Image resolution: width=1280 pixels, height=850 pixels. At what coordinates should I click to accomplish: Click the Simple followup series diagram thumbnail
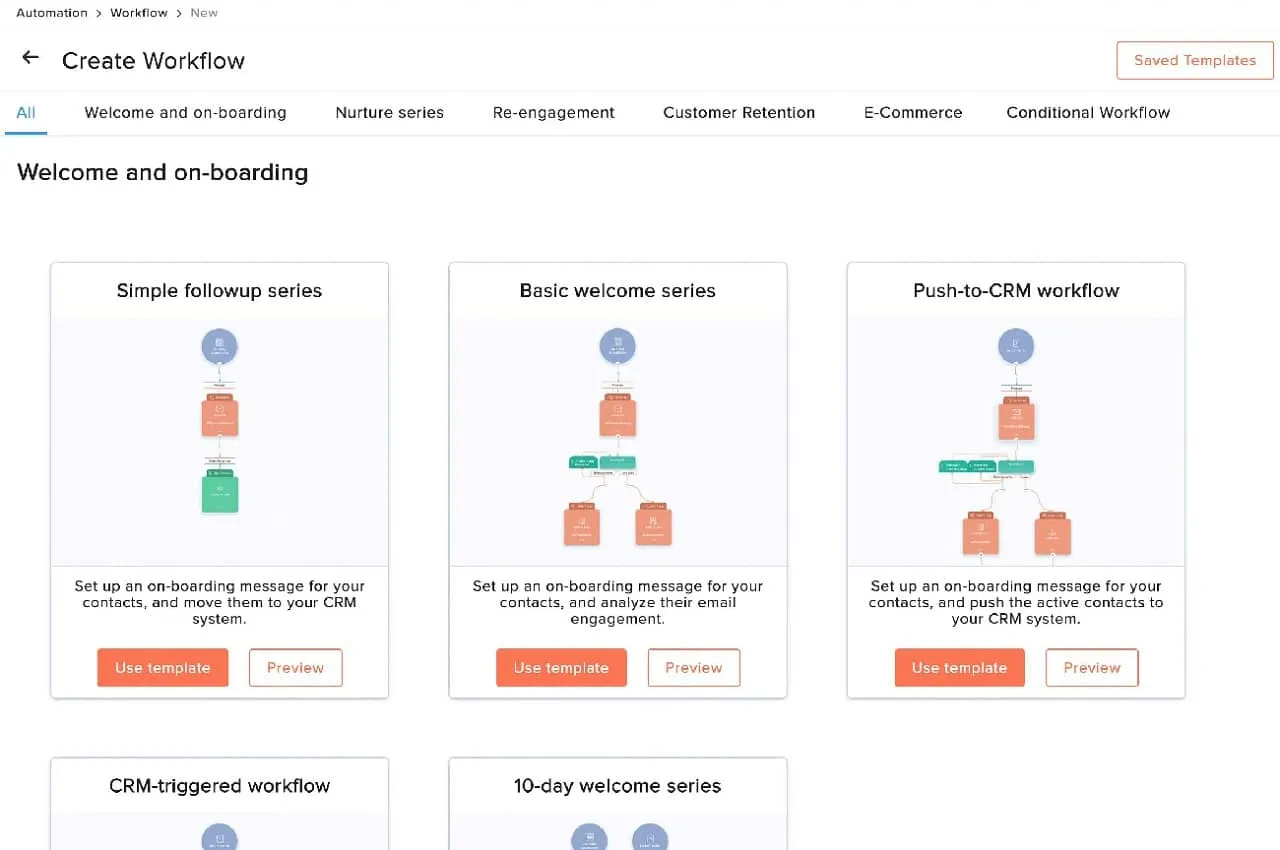(x=219, y=441)
